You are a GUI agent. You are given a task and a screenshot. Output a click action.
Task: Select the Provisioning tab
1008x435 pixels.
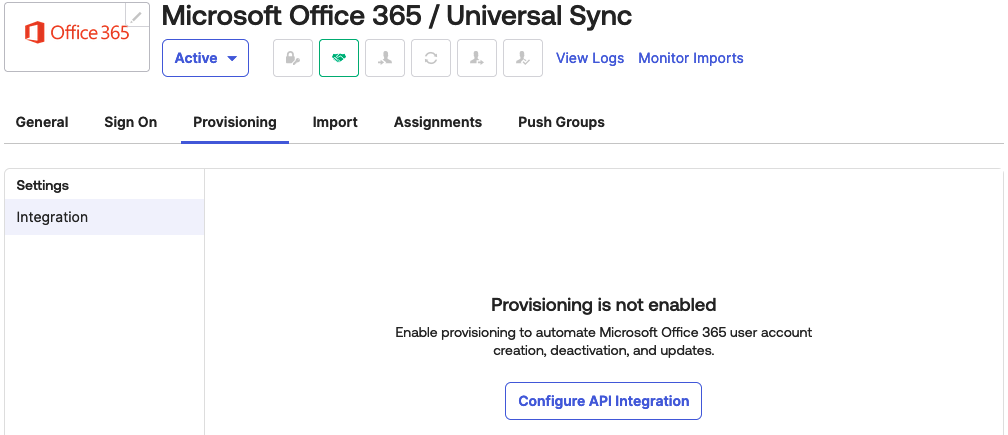click(x=235, y=122)
